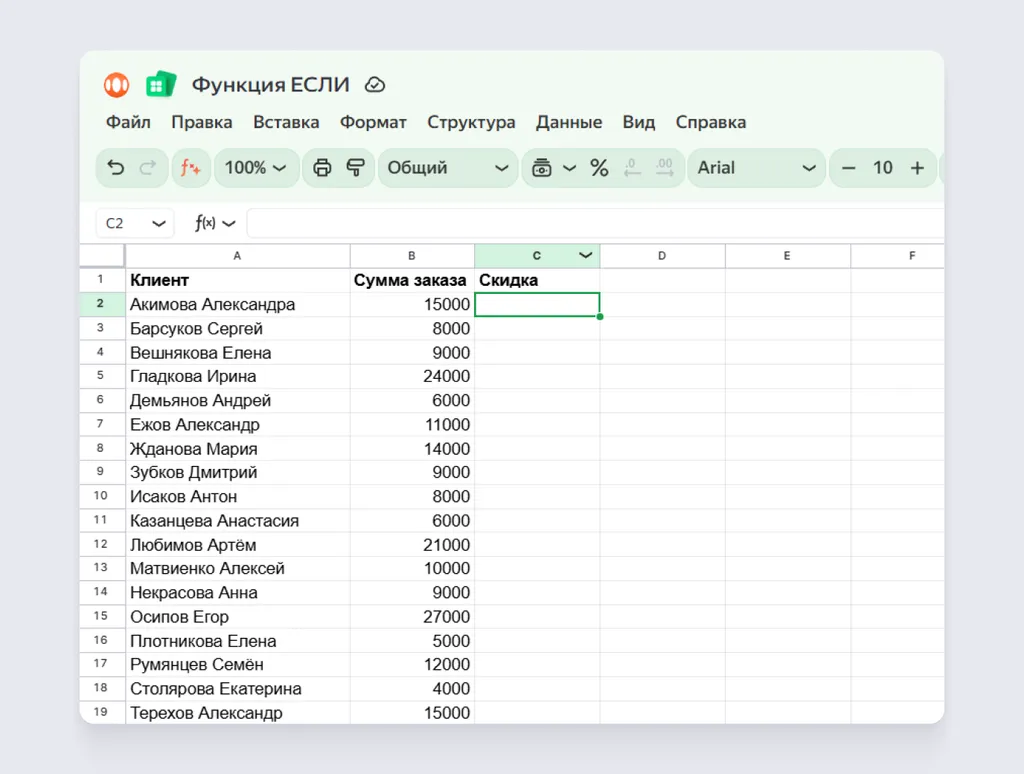The image size is (1024, 774).
Task: Click the Redo arrow icon
Action: [x=148, y=168]
